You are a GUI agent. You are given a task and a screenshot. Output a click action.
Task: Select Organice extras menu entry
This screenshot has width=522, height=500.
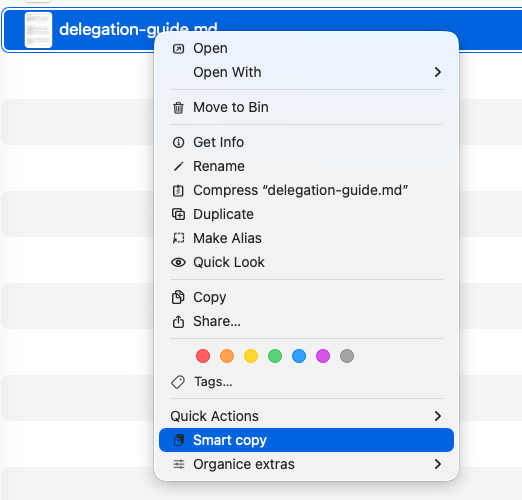click(x=306, y=464)
